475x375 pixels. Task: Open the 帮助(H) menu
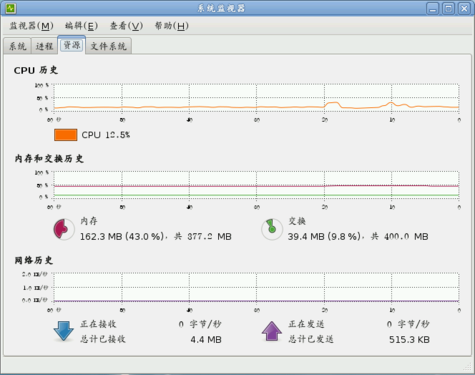[172, 26]
